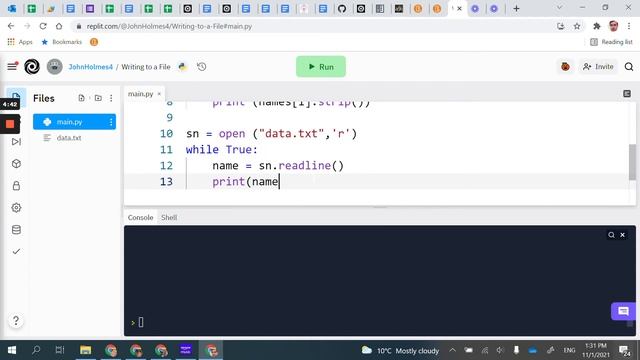640x360 pixels.
Task: Open Windows taskbar search
Action: (36, 350)
